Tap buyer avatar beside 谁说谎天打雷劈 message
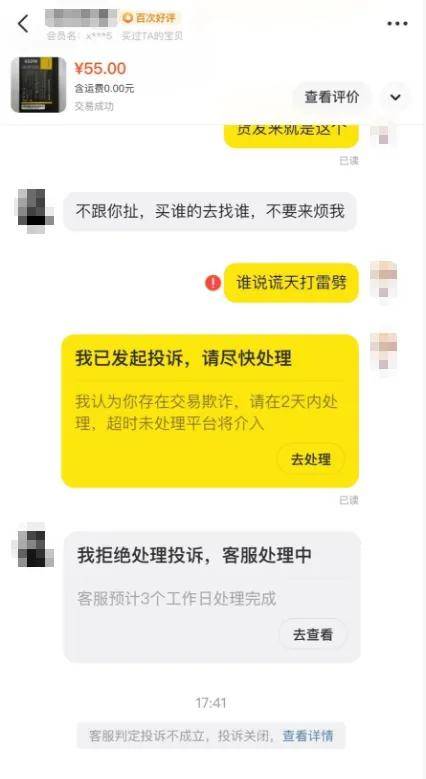The width and height of the screenshot is (426, 779). pyautogui.click(x=384, y=279)
